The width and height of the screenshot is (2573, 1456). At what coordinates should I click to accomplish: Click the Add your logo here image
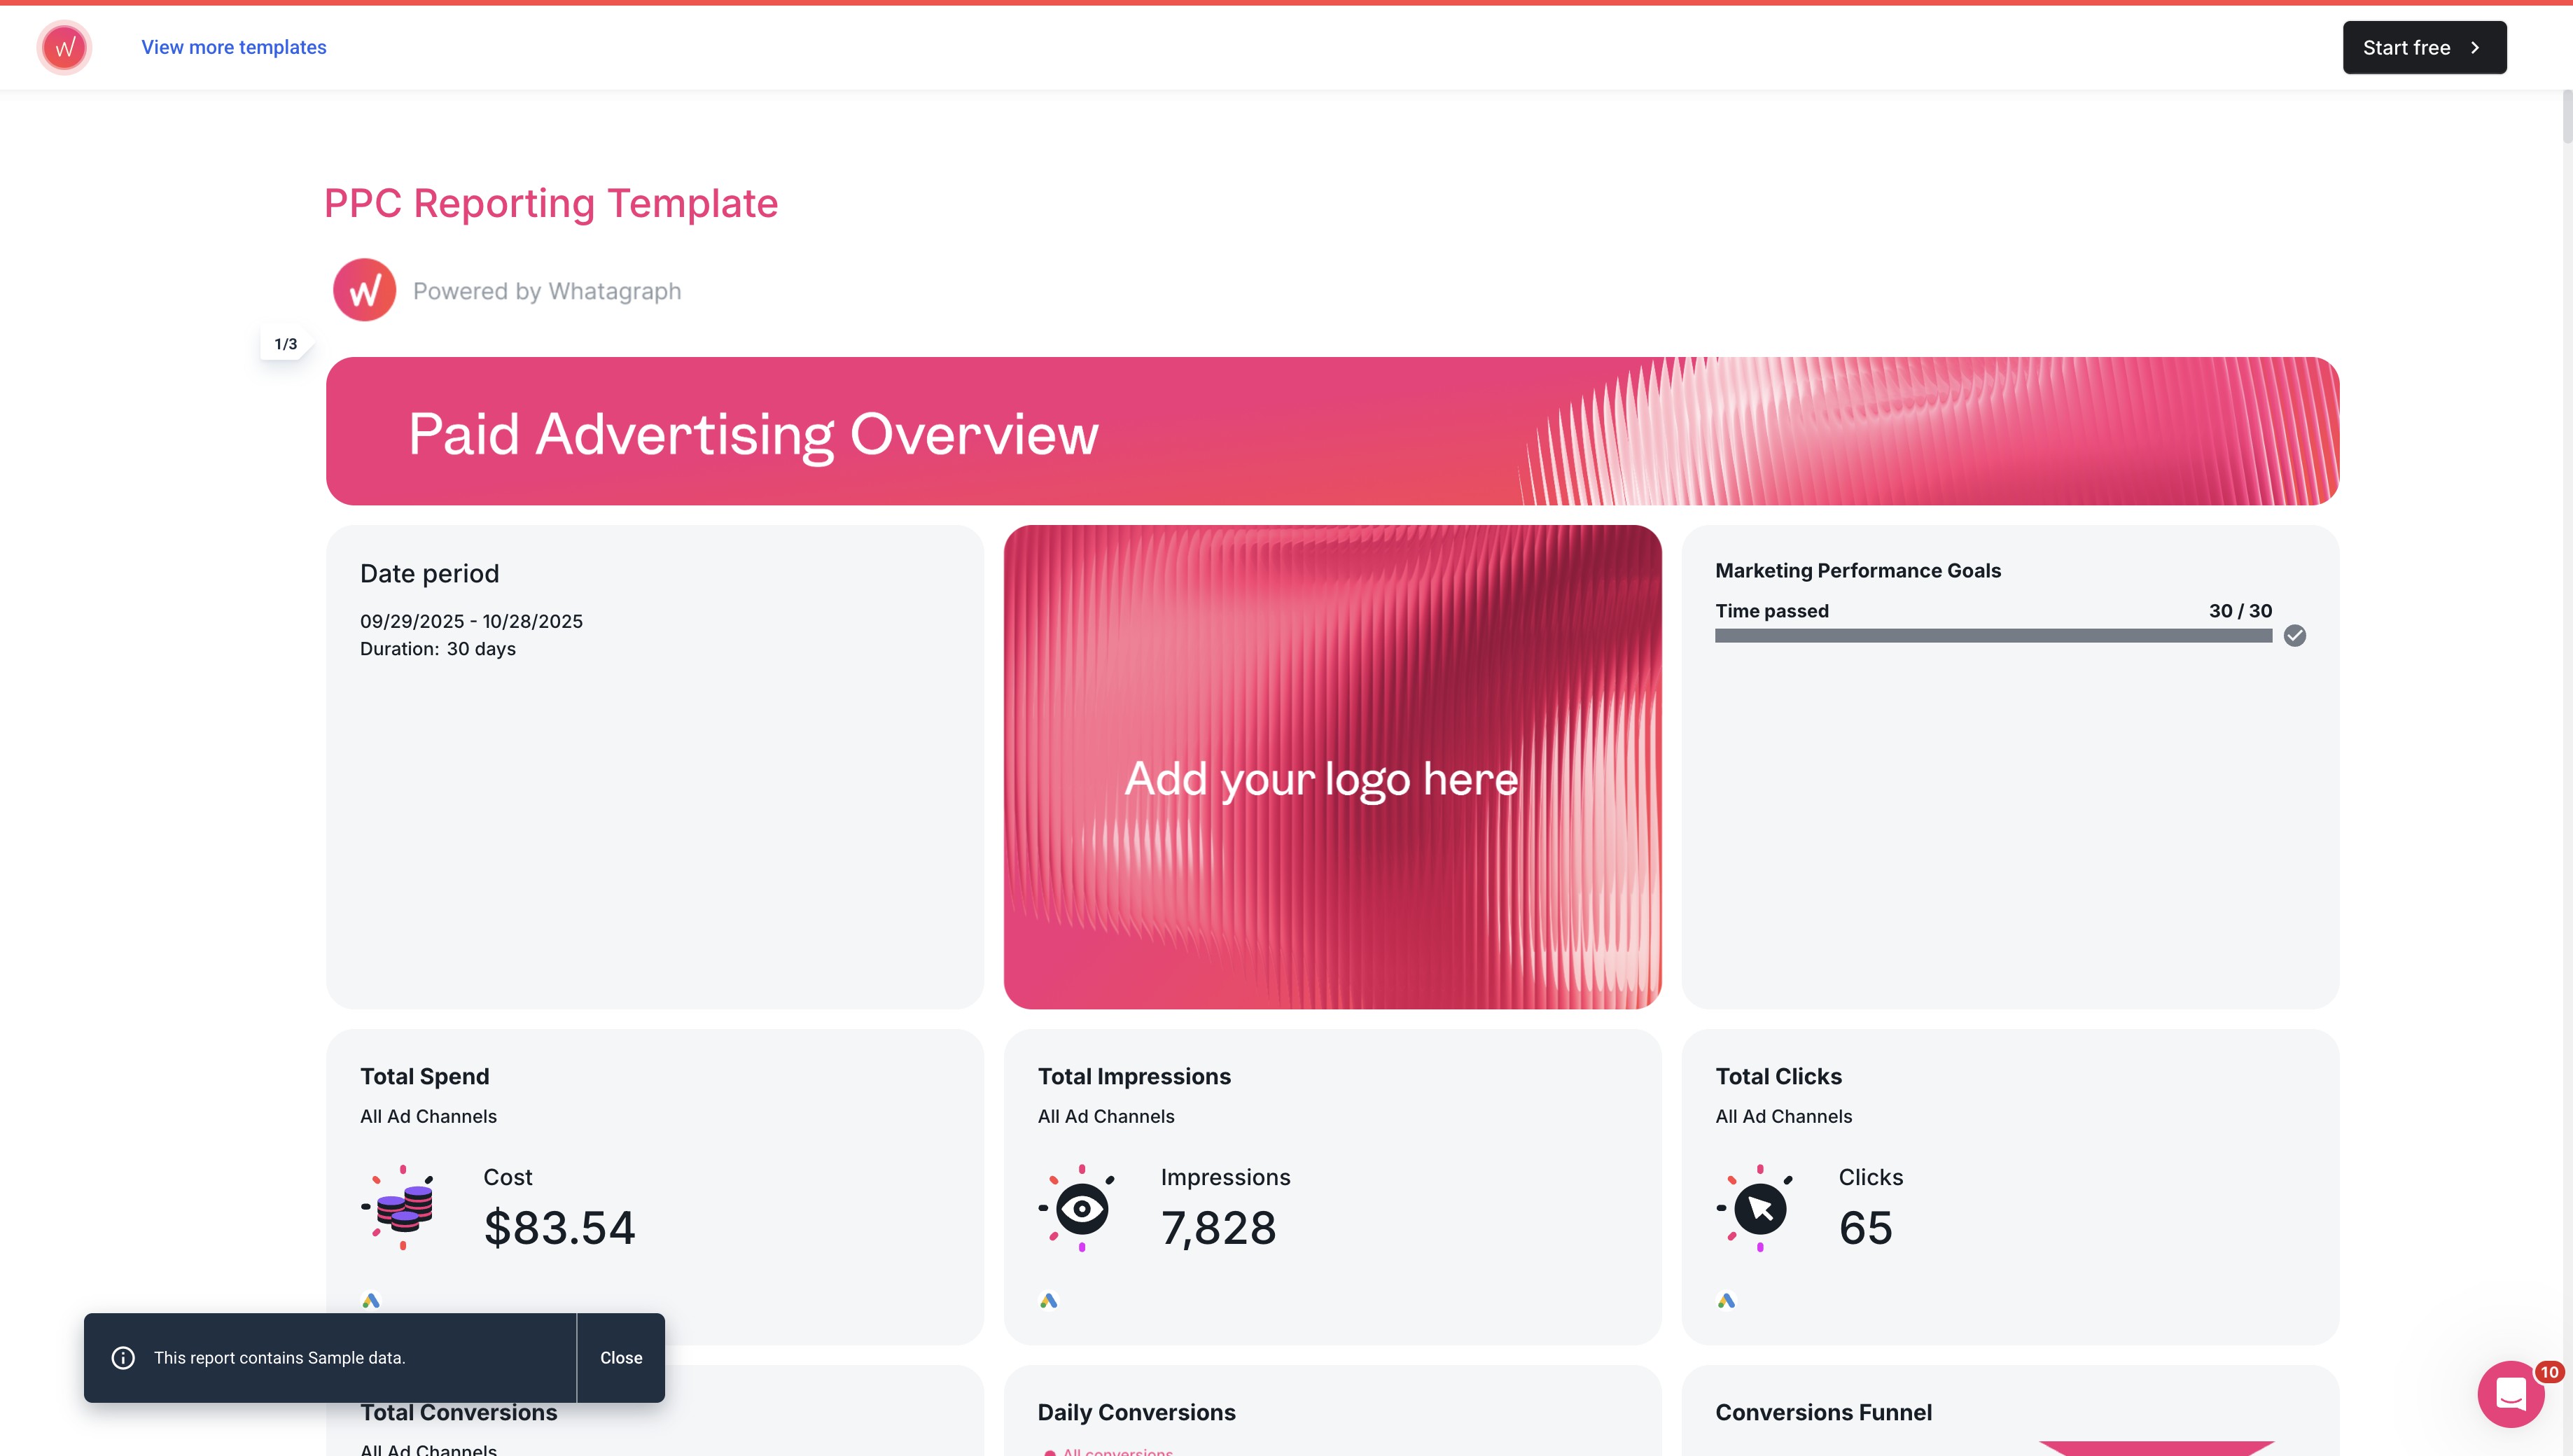pos(1332,766)
